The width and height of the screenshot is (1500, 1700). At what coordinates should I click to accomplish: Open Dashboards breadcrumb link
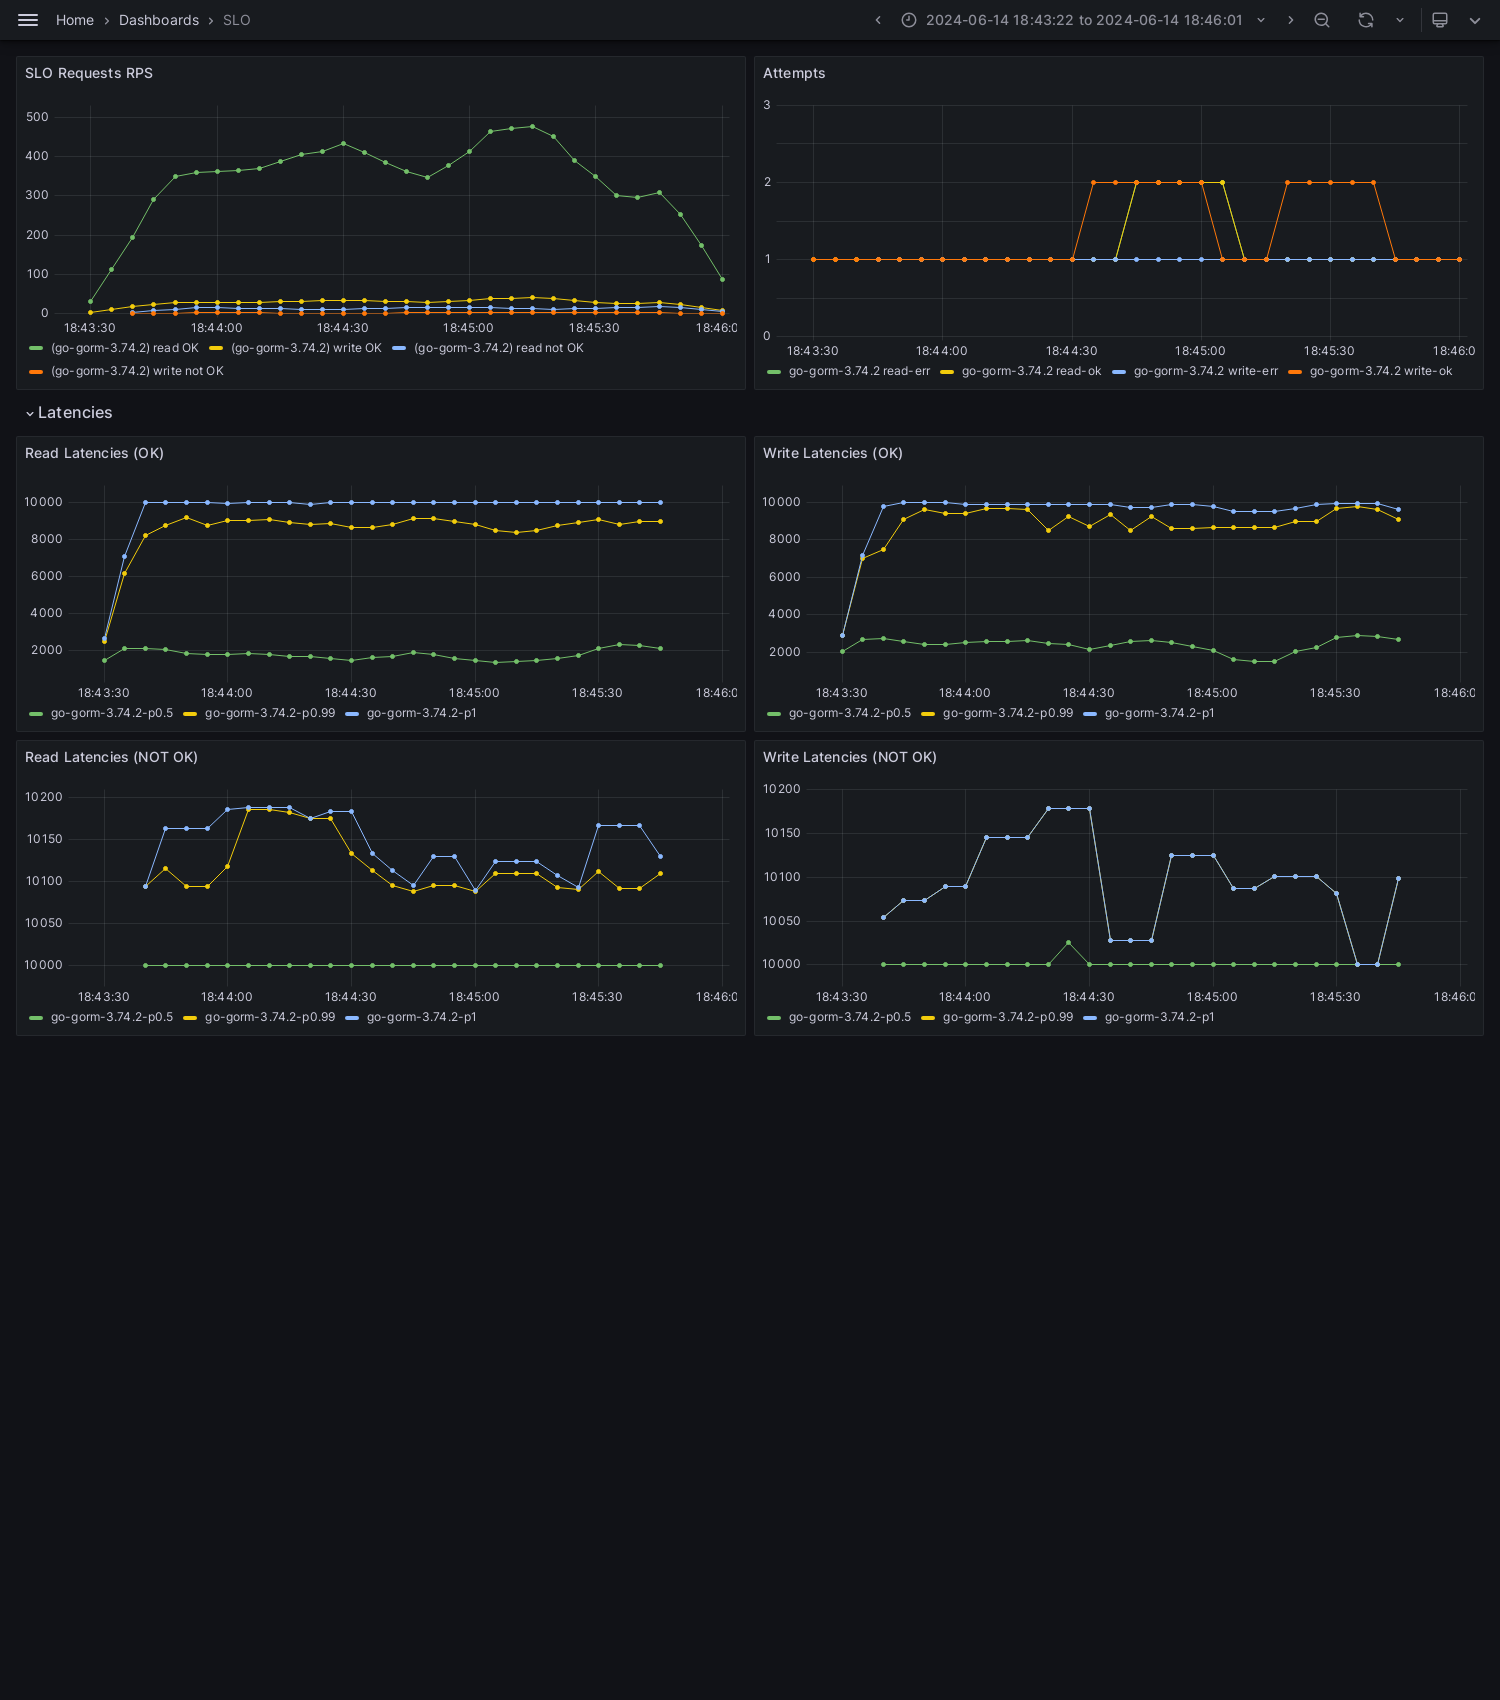click(159, 20)
